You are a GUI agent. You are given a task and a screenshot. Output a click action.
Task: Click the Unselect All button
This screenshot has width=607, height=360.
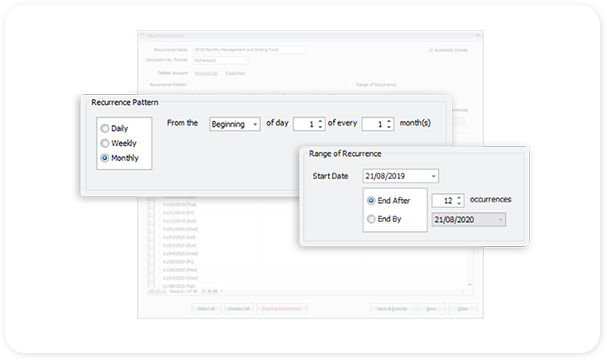tap(238, 309)
